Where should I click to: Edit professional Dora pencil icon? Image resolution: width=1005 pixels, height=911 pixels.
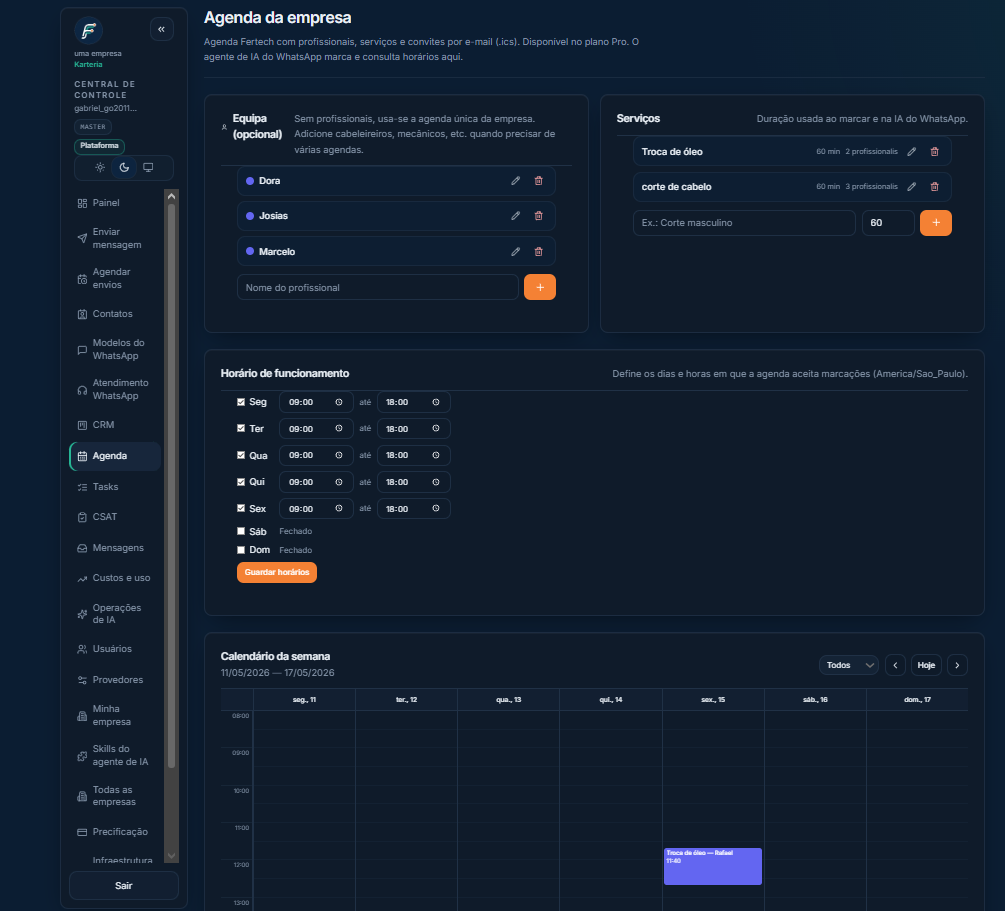[x=515, y=181]
